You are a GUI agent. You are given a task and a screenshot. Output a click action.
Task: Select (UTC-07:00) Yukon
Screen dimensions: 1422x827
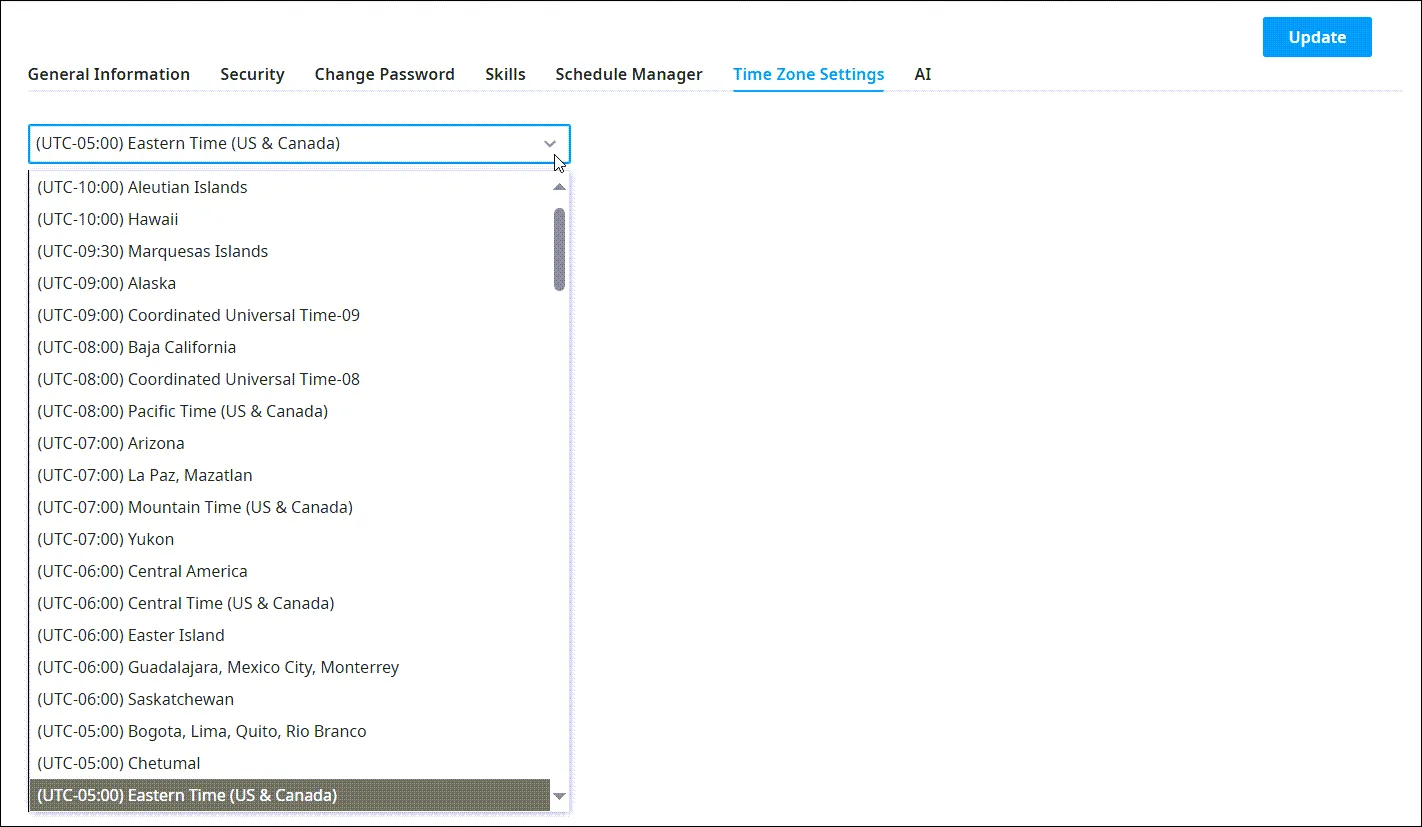[290, 539]
